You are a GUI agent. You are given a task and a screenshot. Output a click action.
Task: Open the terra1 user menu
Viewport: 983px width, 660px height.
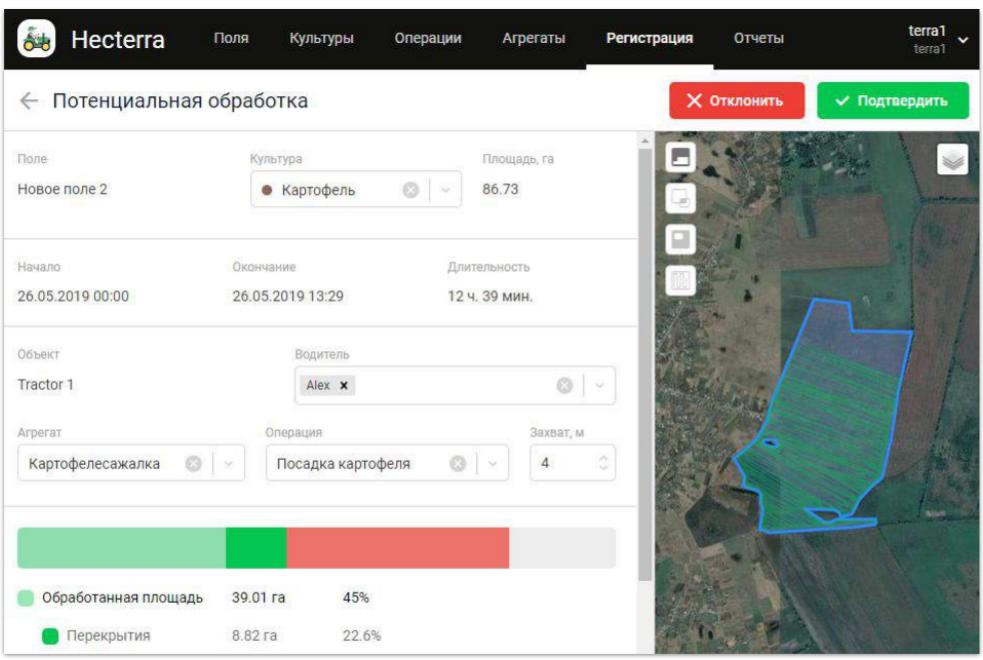click(x=937, y=39)
